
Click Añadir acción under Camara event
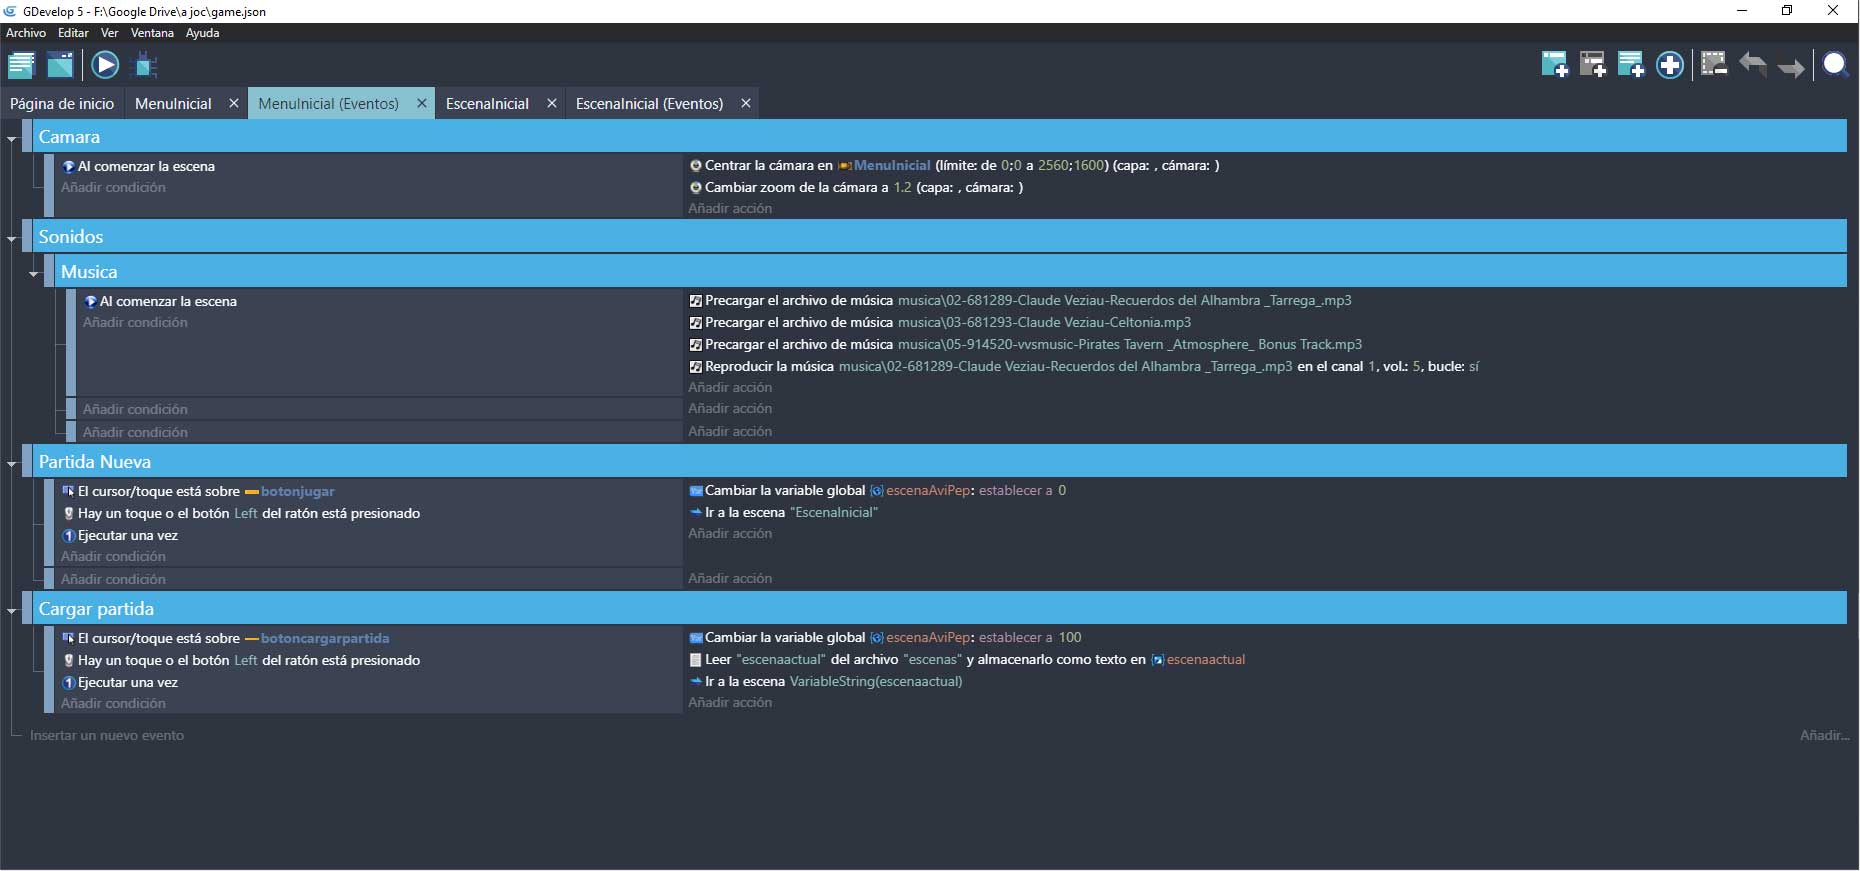[730, 209]
